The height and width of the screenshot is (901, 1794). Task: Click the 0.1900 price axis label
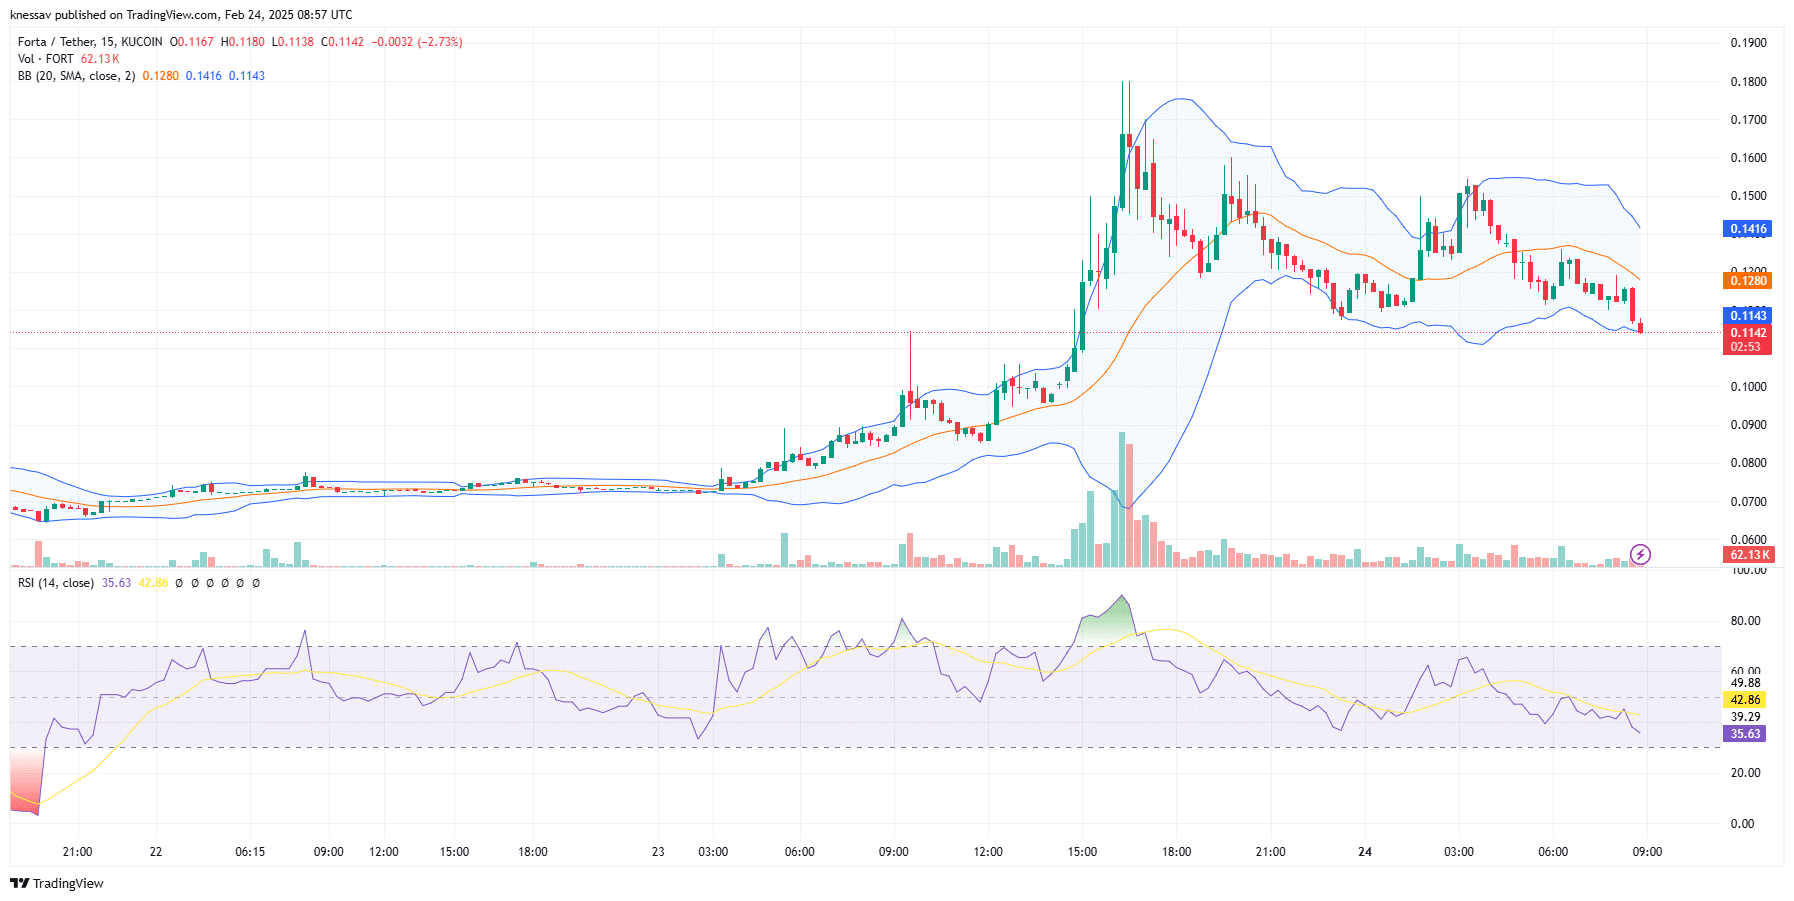[x=1749, y=43]
